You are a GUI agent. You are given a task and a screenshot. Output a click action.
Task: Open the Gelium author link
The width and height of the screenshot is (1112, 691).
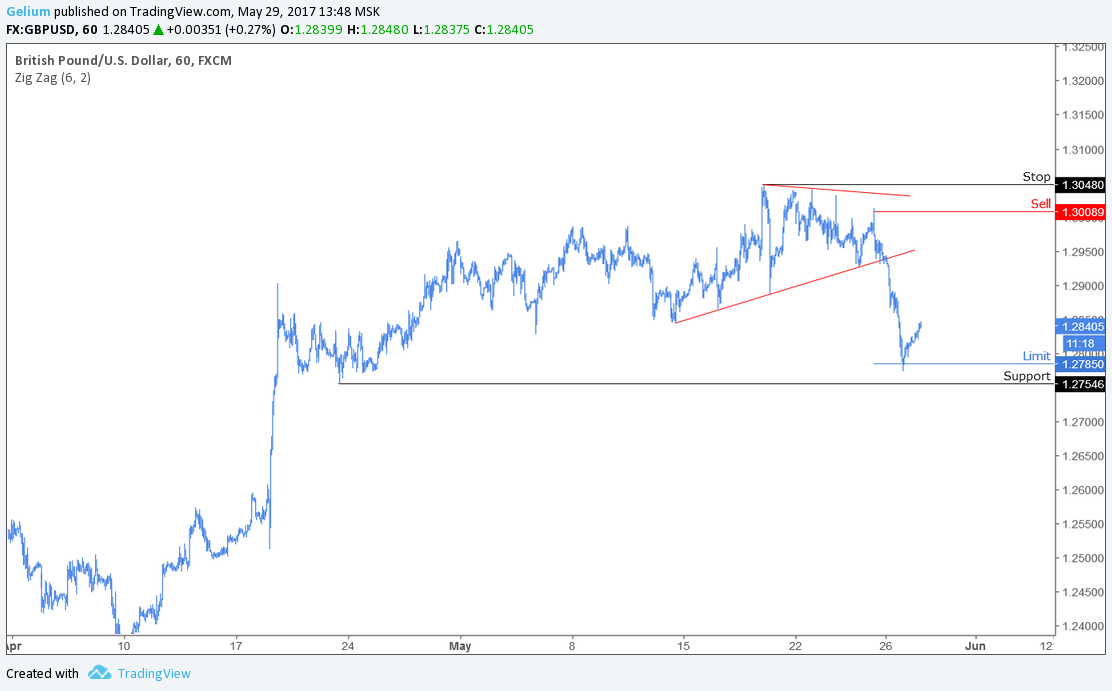point(28,11)
